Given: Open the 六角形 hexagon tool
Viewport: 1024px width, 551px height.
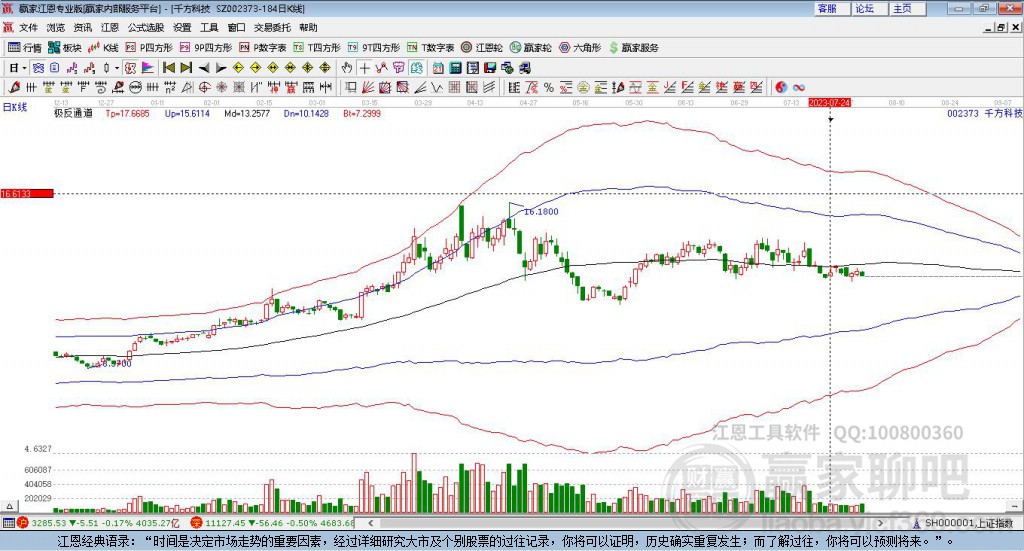Looking at the screenshot, I should (x=580, y=48).
